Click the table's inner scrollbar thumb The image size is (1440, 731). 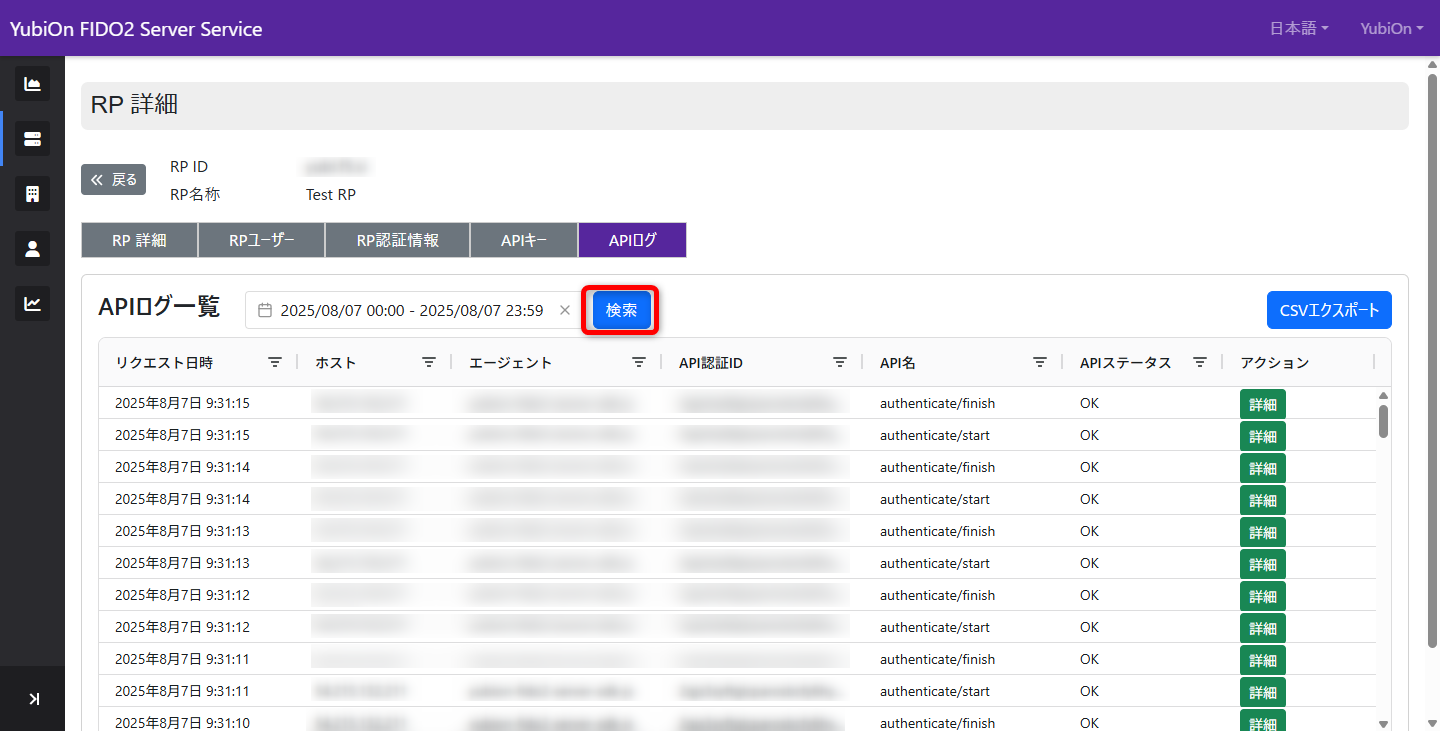[x=1383, y=421]
